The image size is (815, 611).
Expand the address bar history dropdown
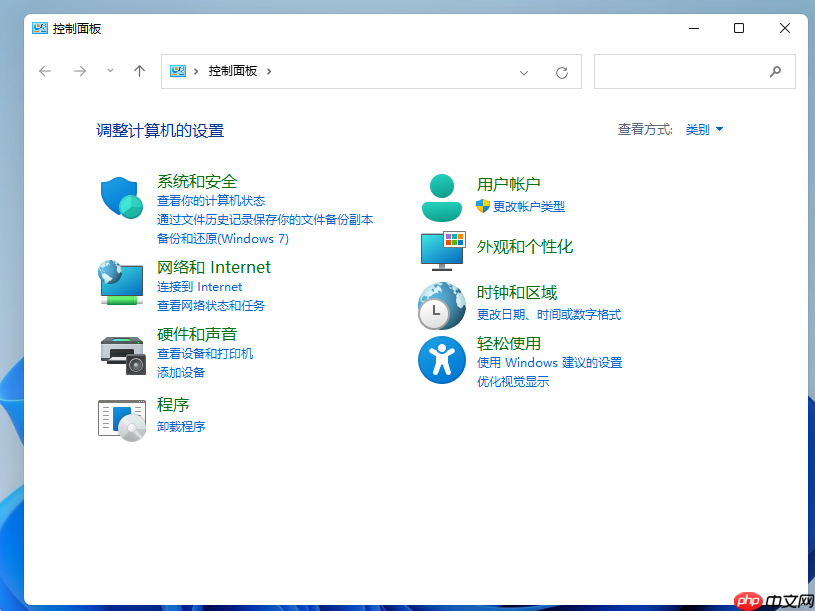click(x=524, y=73)
